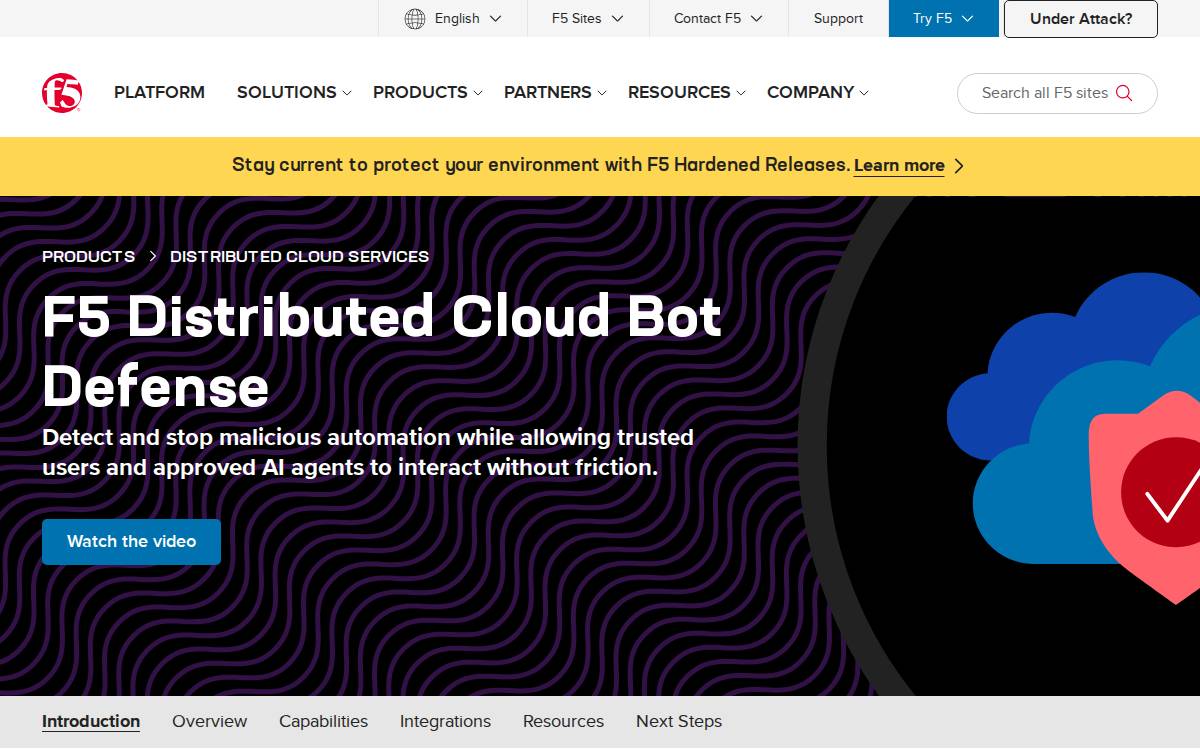
Task: Click the cloud shield hero illustration
Action: tap(1073, 438)
